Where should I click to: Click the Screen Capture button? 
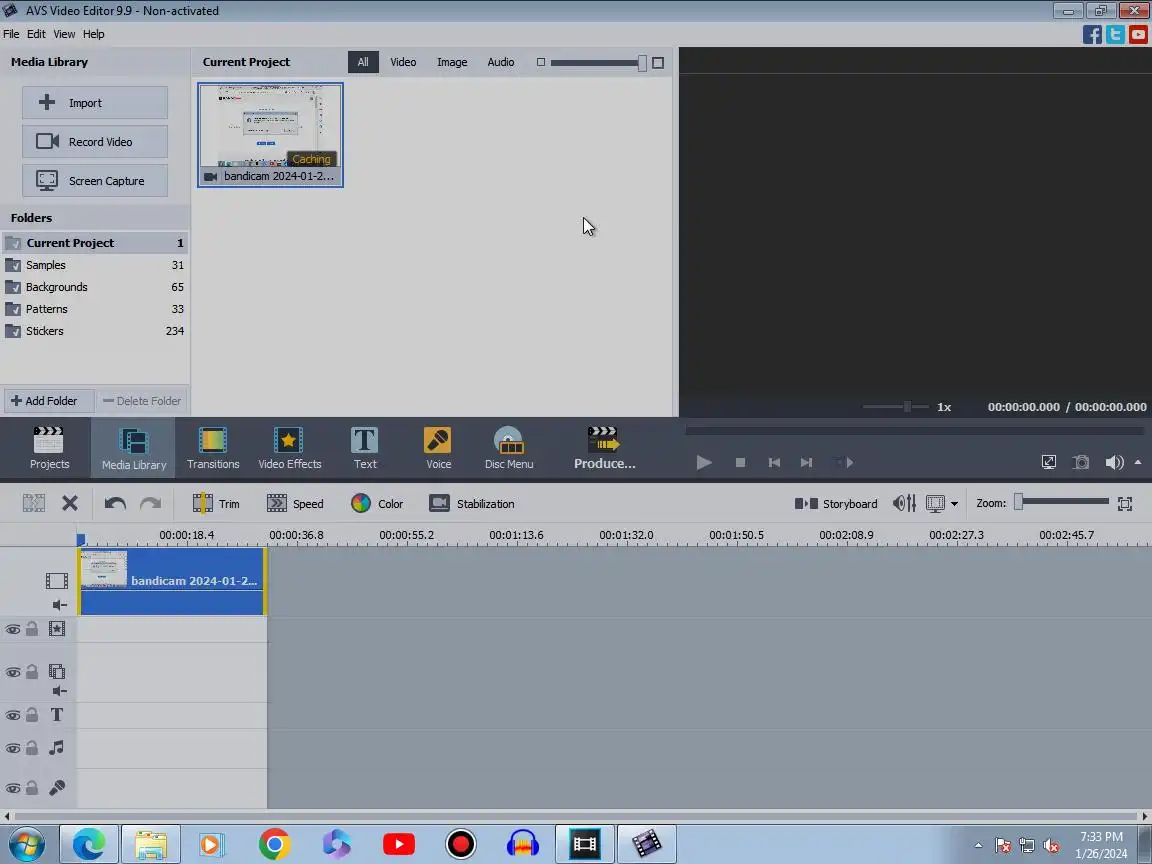95,181
